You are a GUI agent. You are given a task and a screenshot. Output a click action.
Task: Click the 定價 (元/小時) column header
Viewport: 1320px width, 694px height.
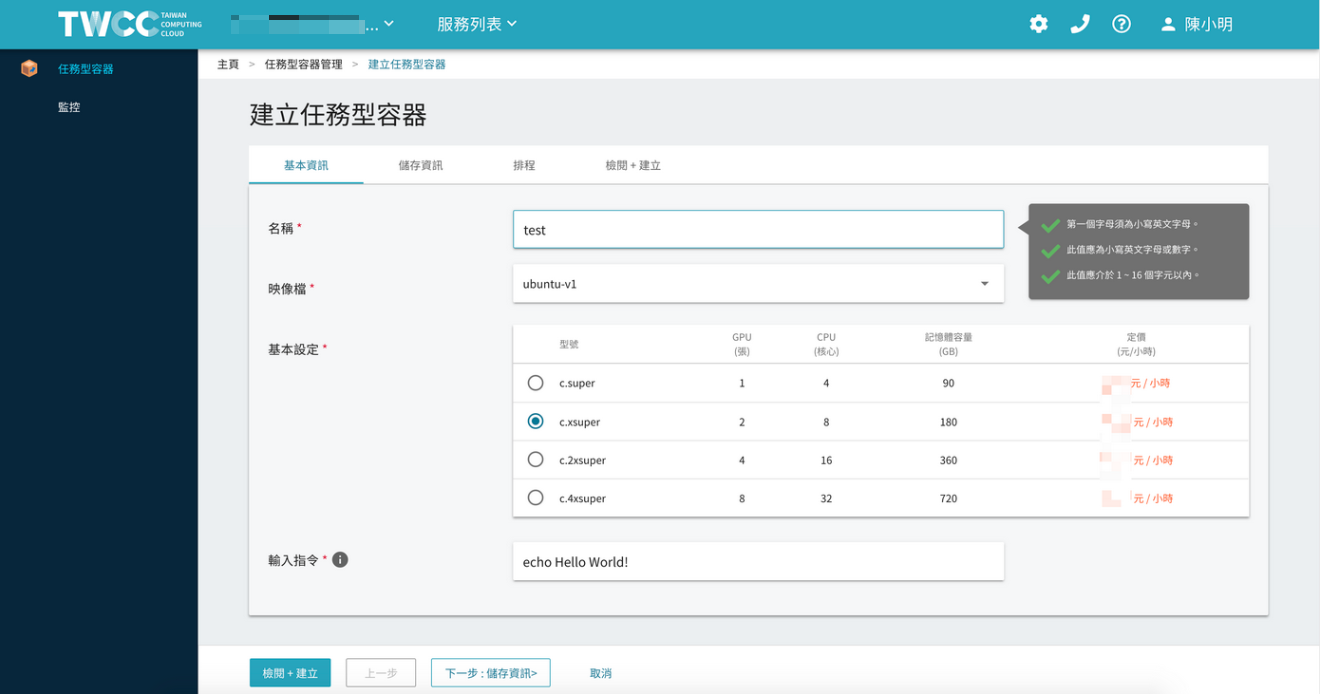(x=1136, y=344)
